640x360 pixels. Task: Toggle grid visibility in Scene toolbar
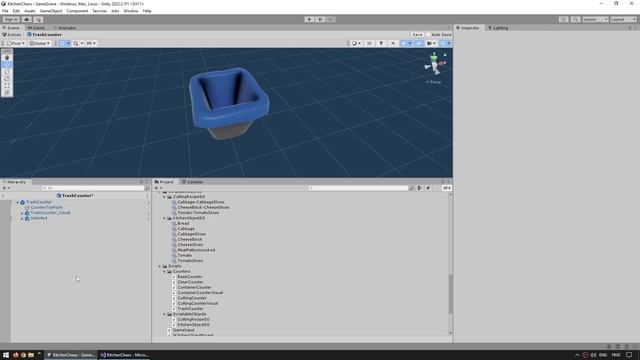click(62, 43)
